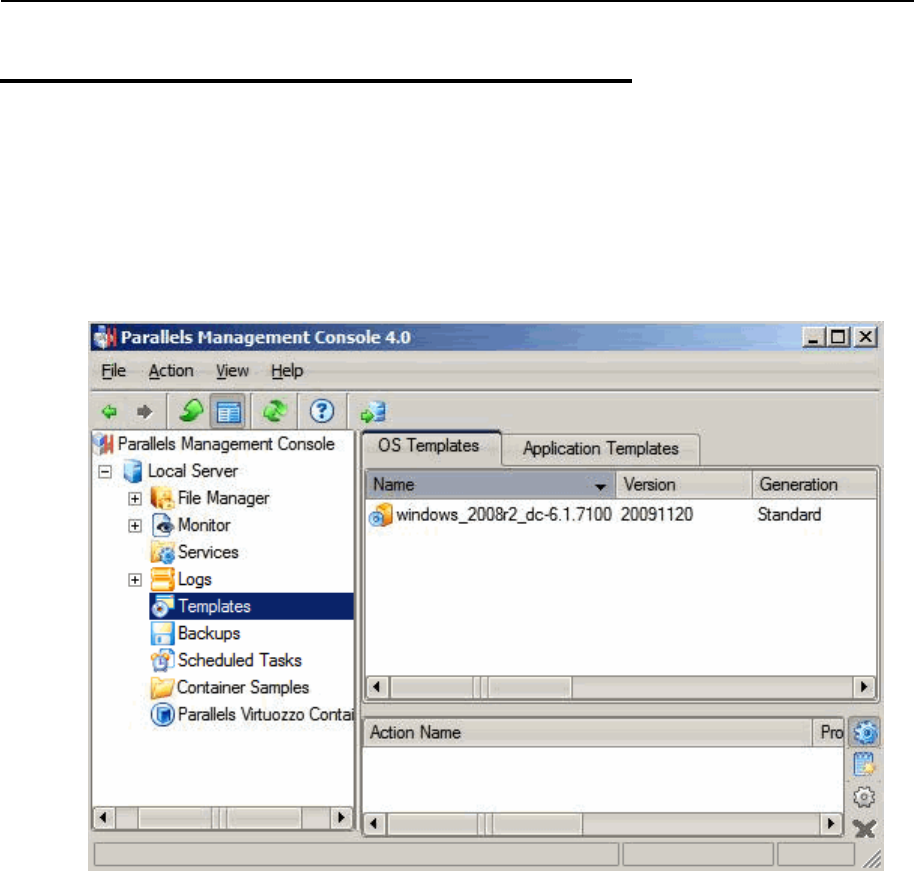914x871 pixels.
Task: Click actions pane scrollbar left arrow
Action: 374,824
